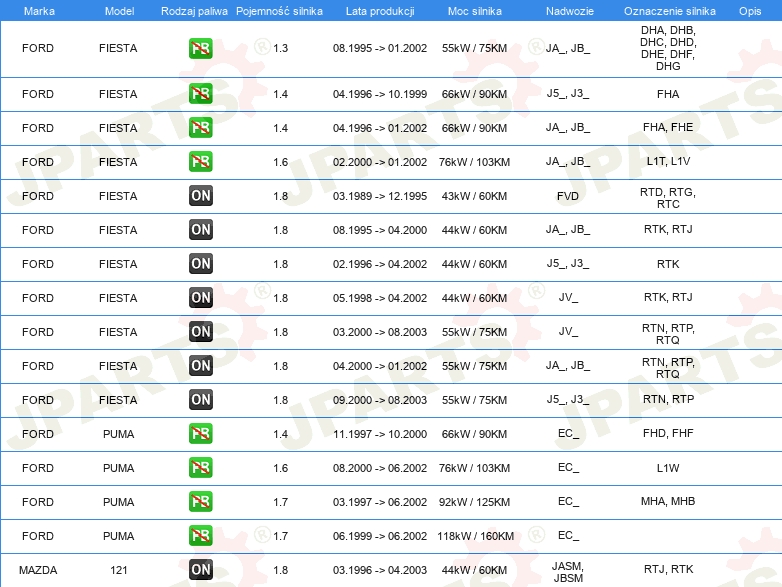This screenshot has width=782, height=587.
Task: Select the date range 09.2000 -> 08.2003
Action: [x=380, y=400]
